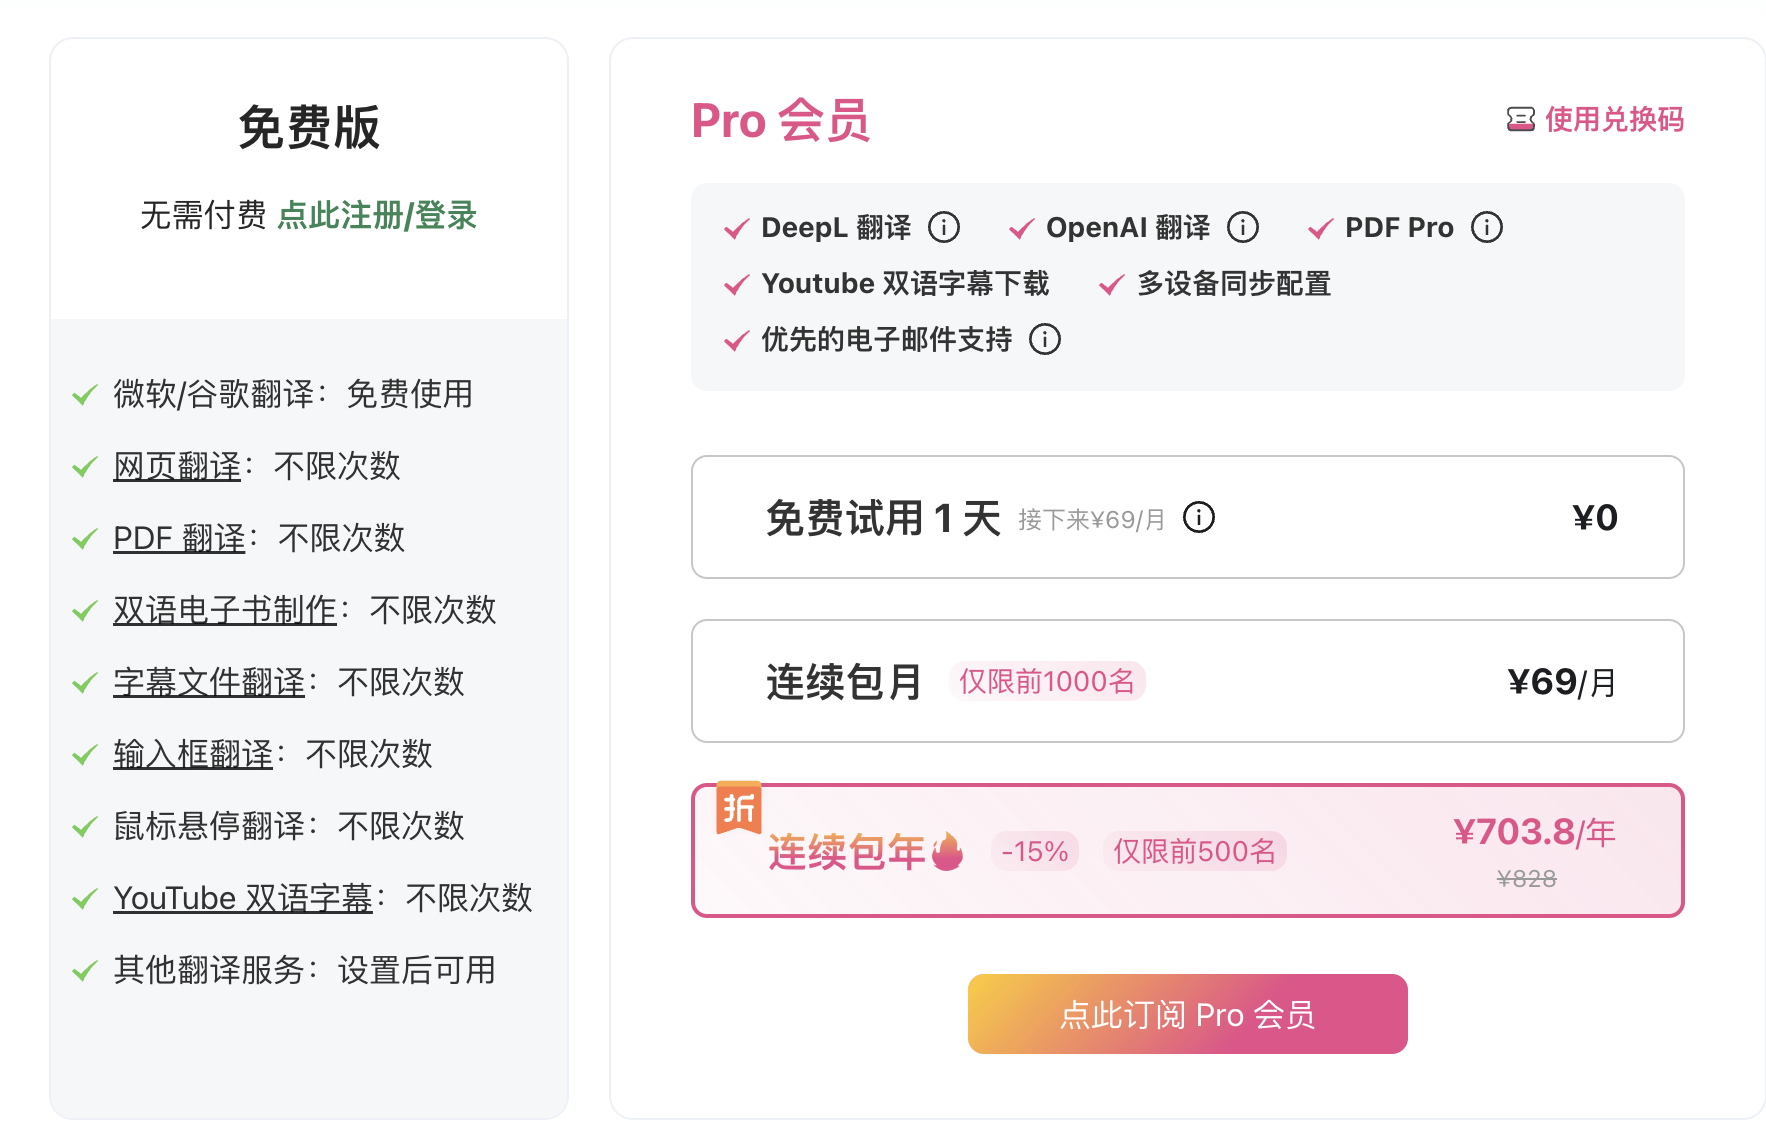
Task: Open 优先的电子邮件支持 info icon
Action: [x=1046, y=339]
